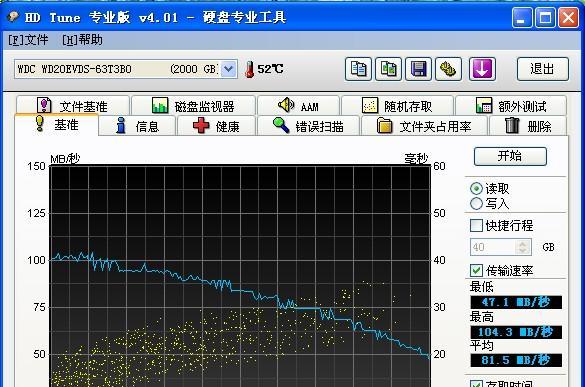Click the copy screenshot icon
The height and width of the screenshot is (387, 585).
click(x=388, y=69)
